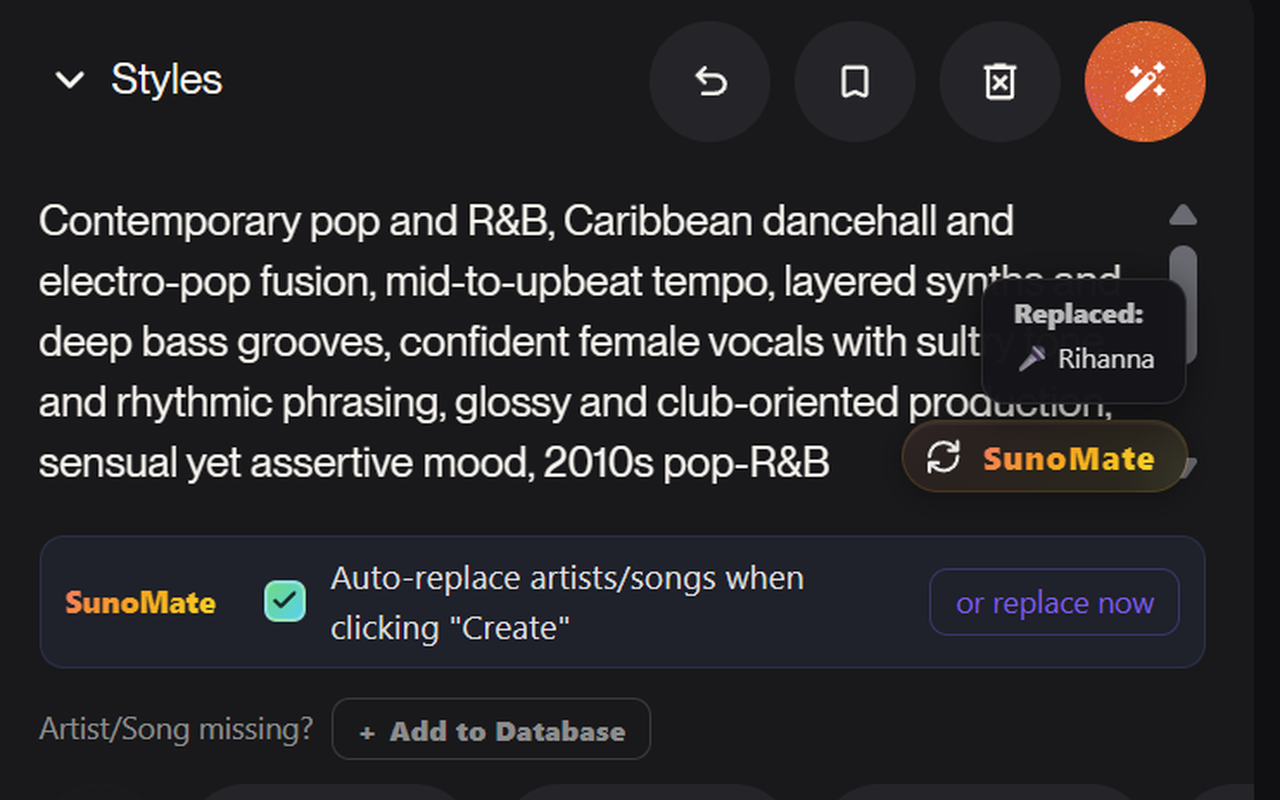Click the SunoMate logo in the options bar

(140, 603)
